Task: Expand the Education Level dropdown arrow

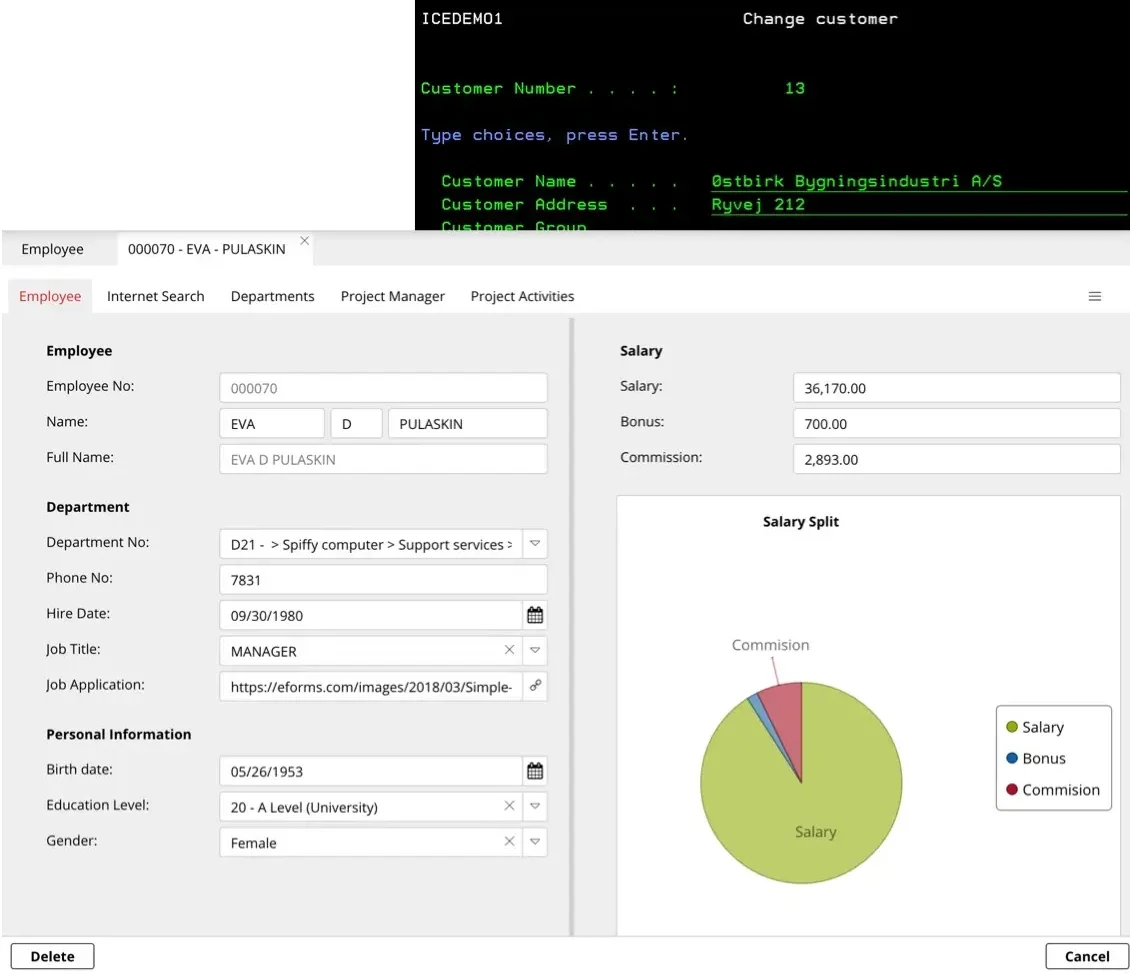Action: (x=535, y=806)
